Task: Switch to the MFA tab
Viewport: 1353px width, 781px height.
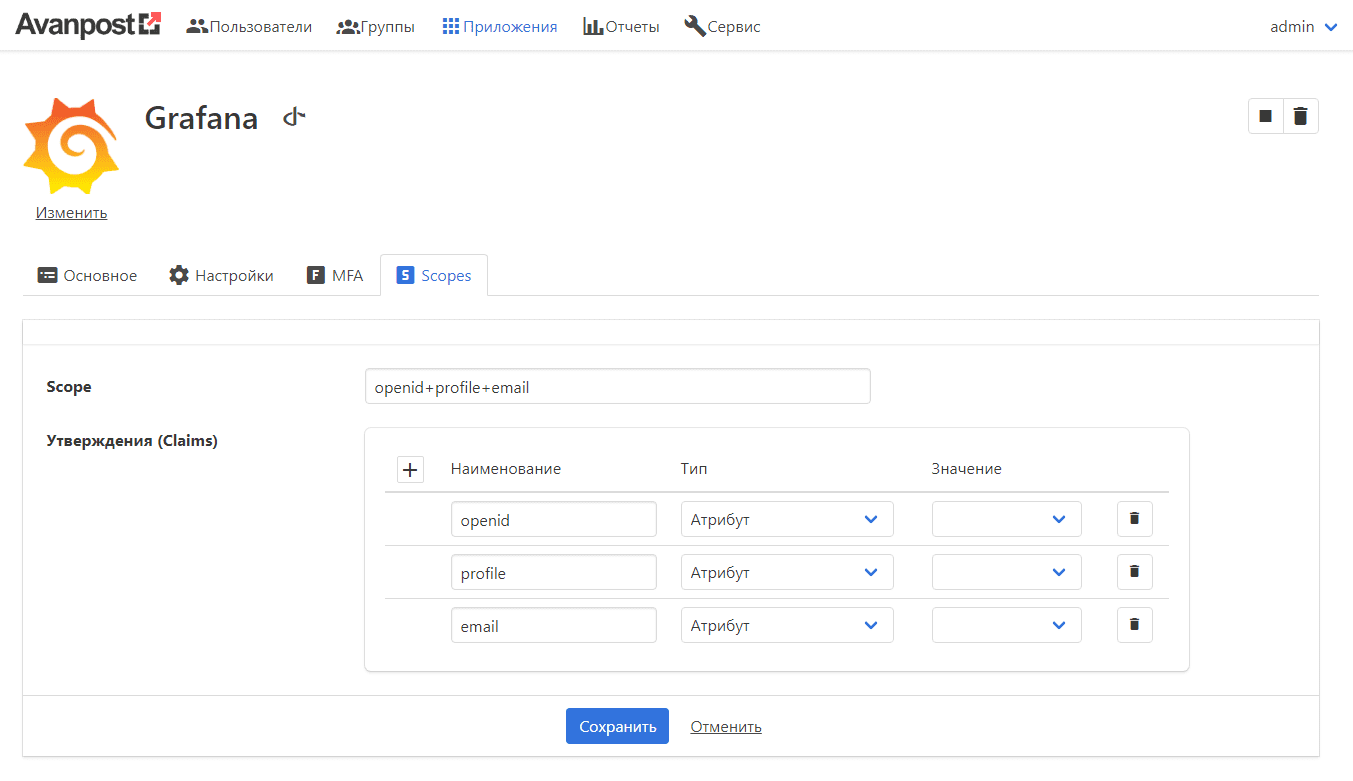Action: point(335,276)
